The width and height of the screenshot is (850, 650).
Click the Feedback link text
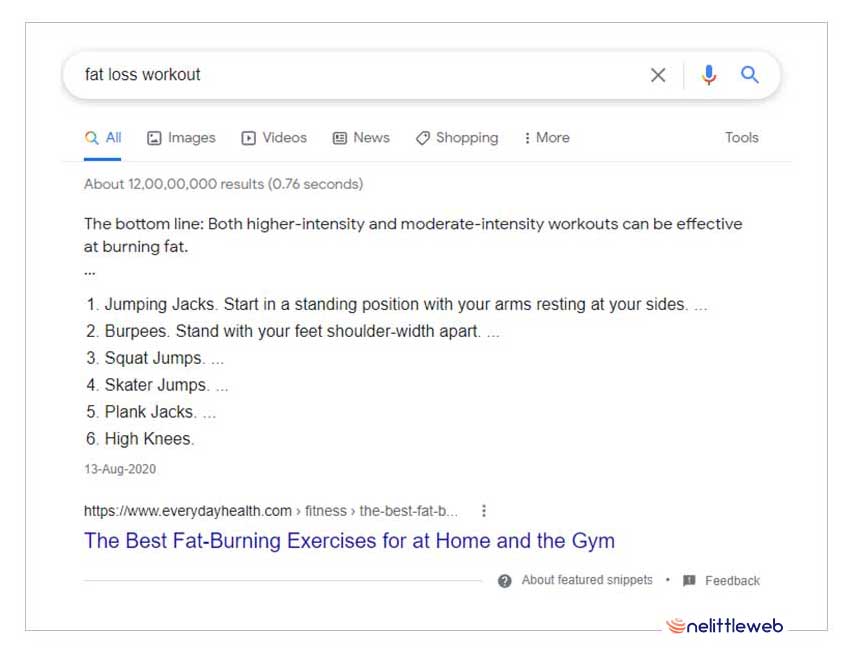pyautogui.click(x=732, y=581)
